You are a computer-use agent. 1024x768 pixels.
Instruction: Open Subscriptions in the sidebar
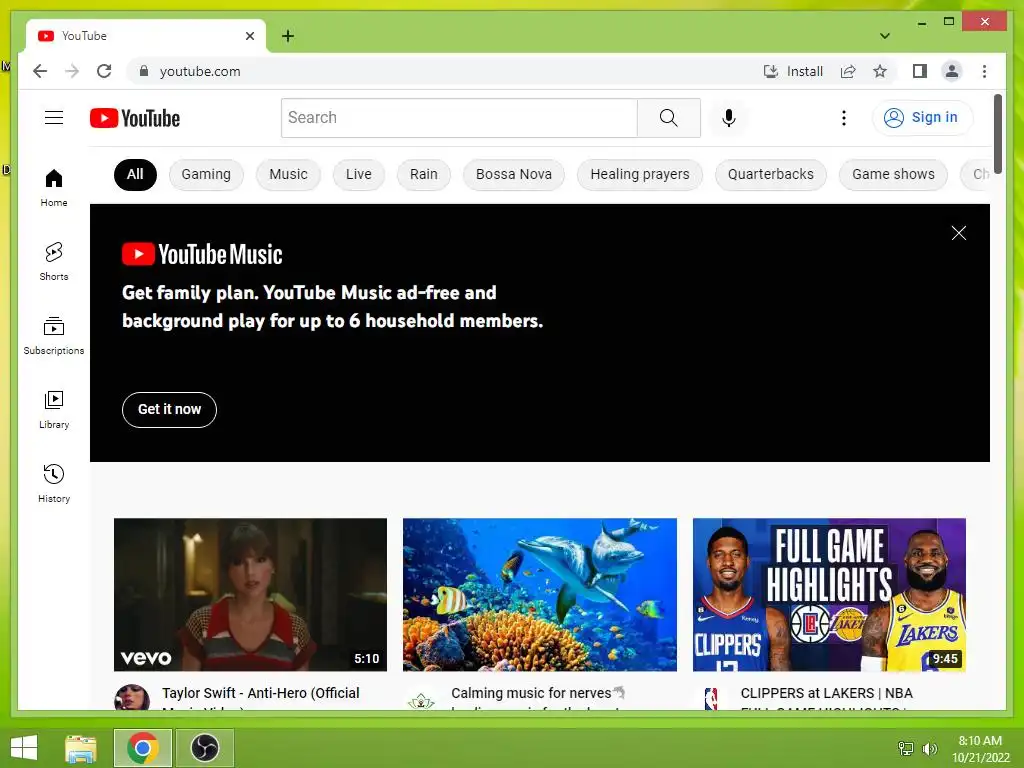54,336
